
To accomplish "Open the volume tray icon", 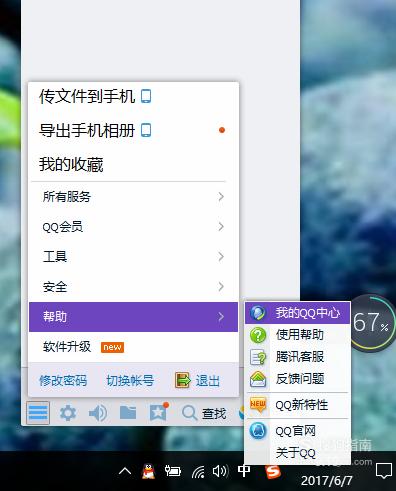I will (x=220, y=471).
